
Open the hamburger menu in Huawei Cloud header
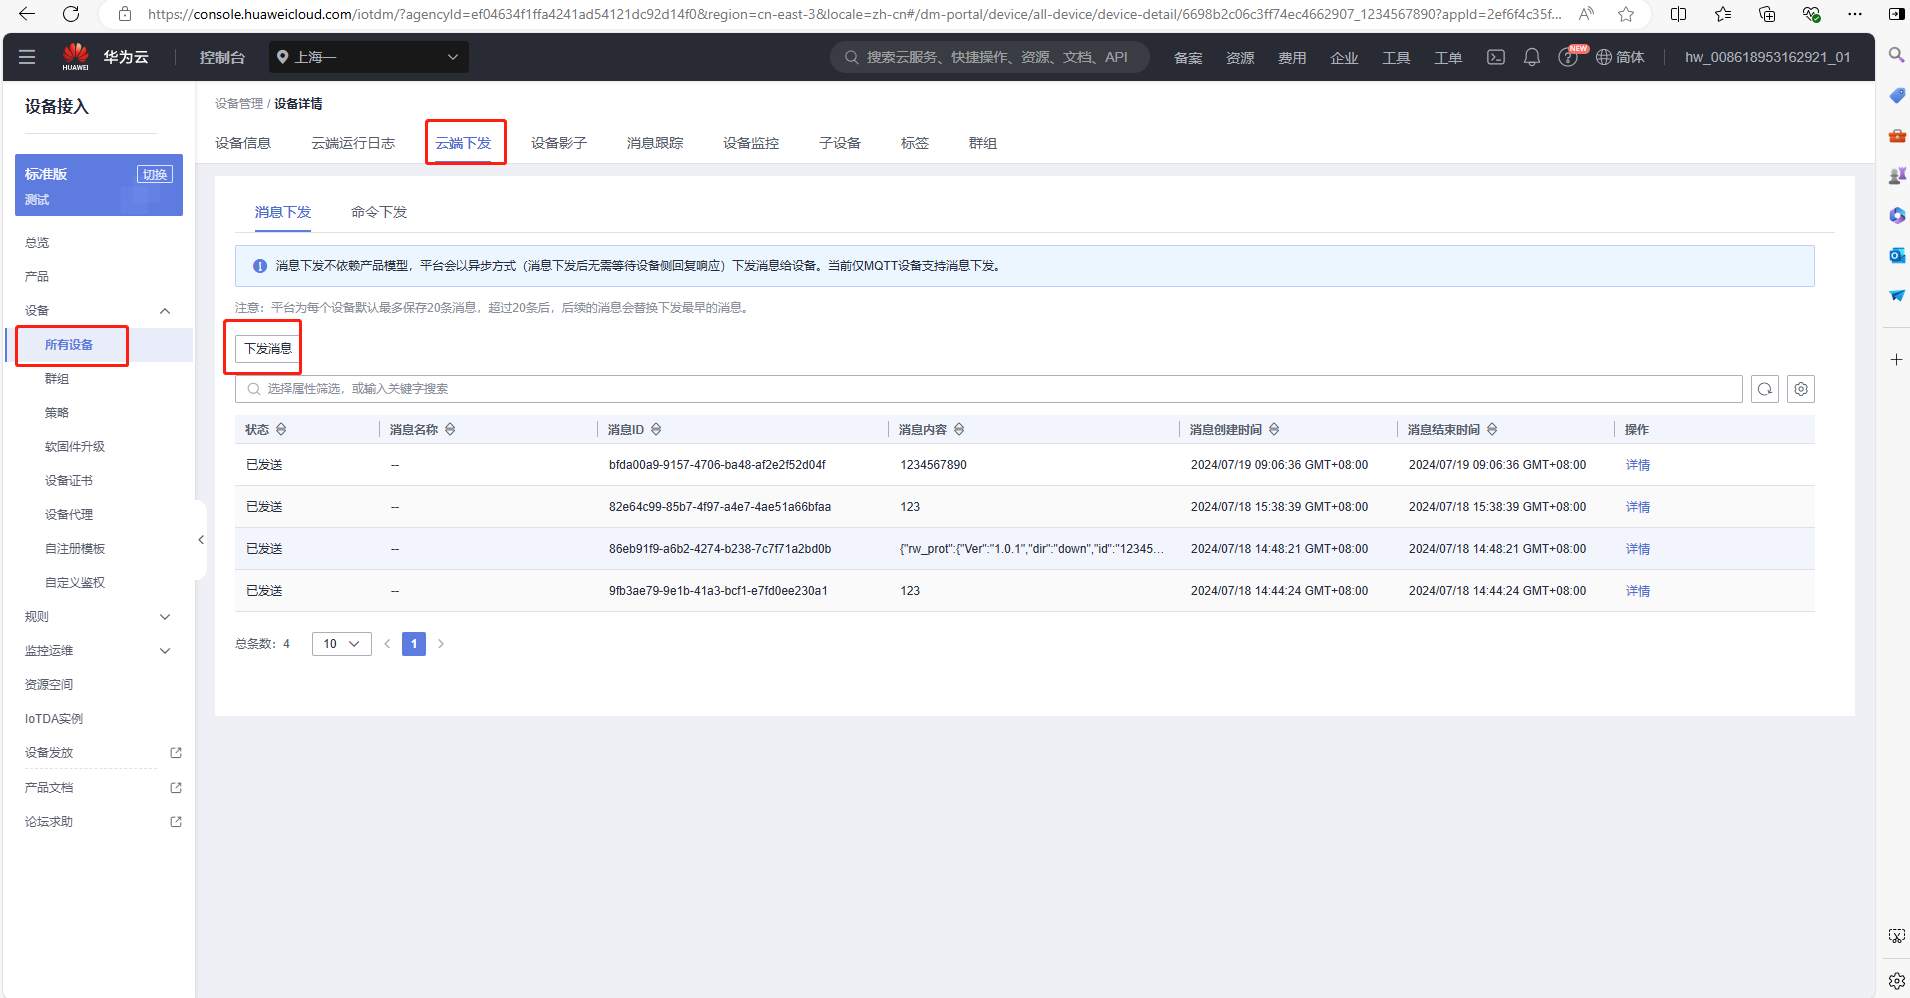click(x=27, y=57)
